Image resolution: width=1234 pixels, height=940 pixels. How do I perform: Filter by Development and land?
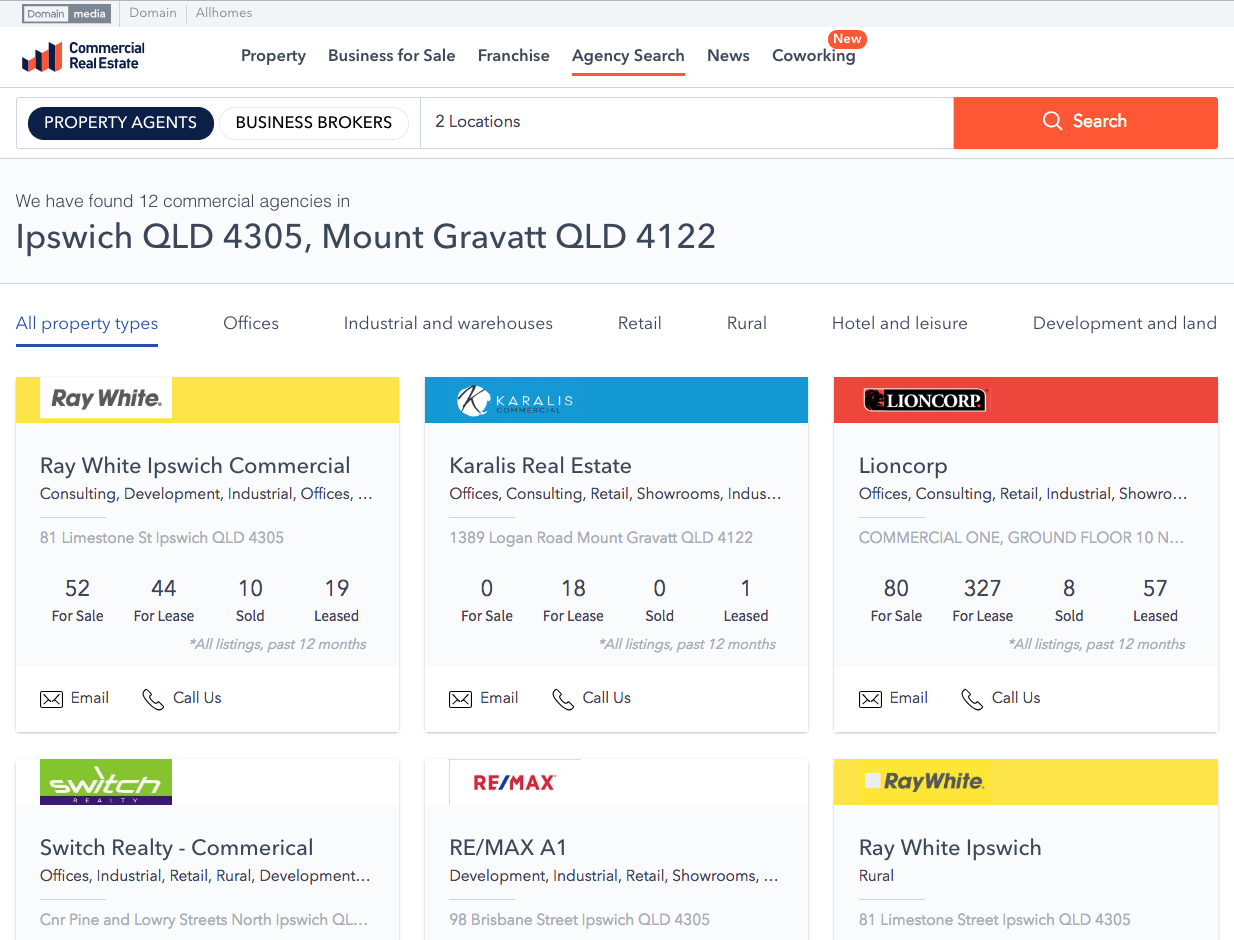(1125, 323)
